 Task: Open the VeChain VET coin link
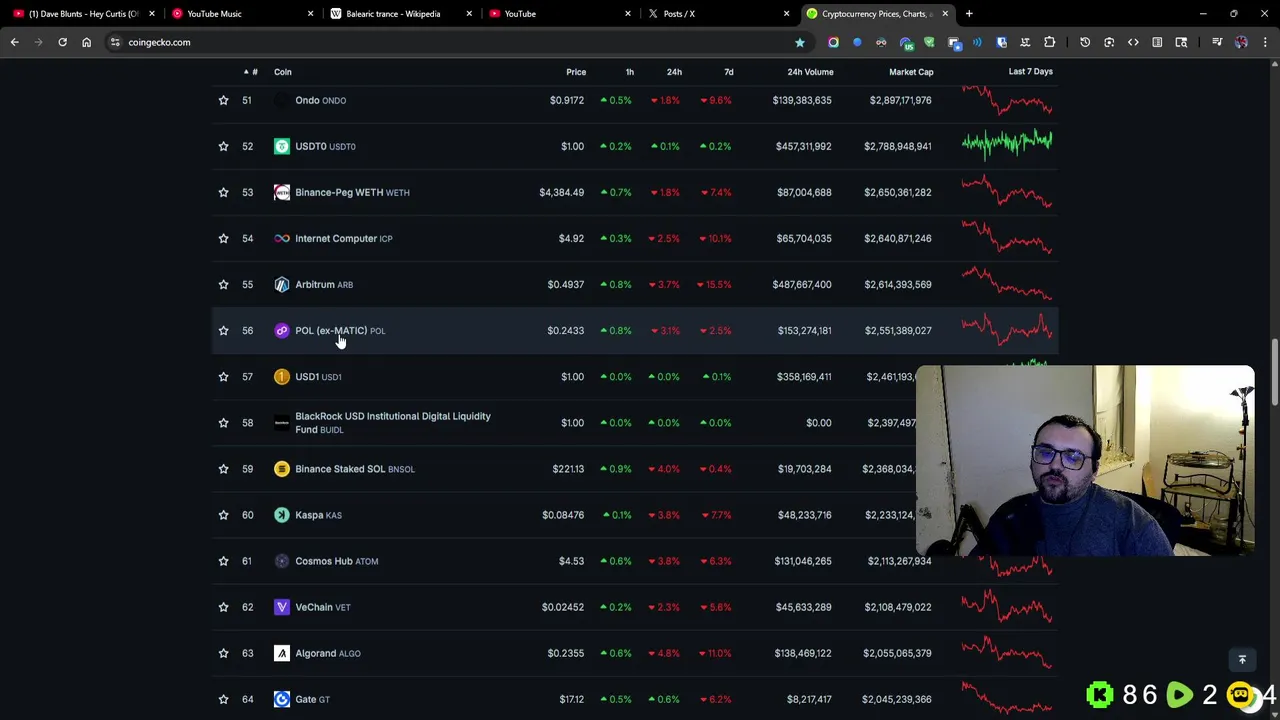(x=322, y=607)
